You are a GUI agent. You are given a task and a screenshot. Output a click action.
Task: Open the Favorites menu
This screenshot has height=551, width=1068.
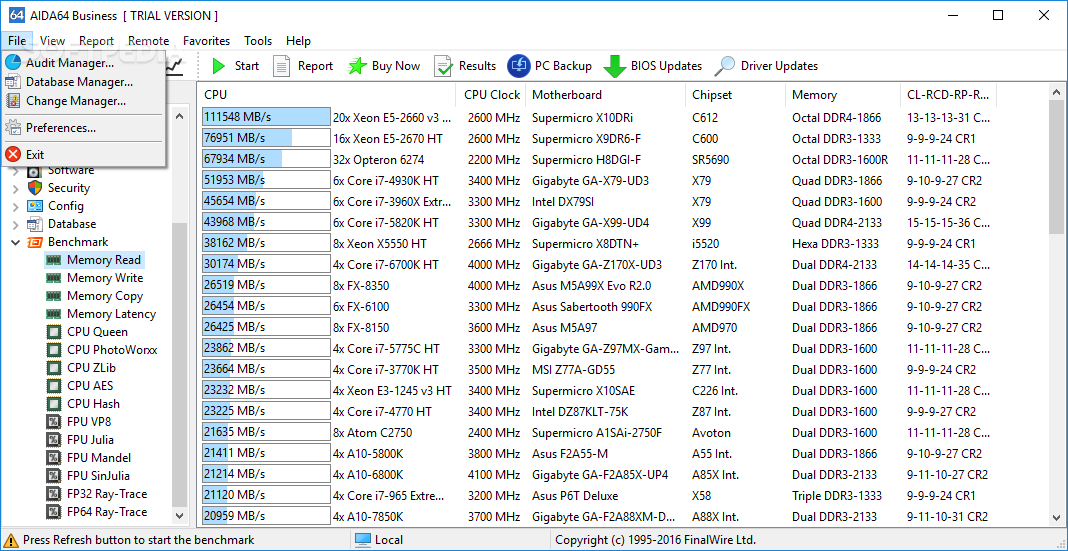[x=206, y=41]
